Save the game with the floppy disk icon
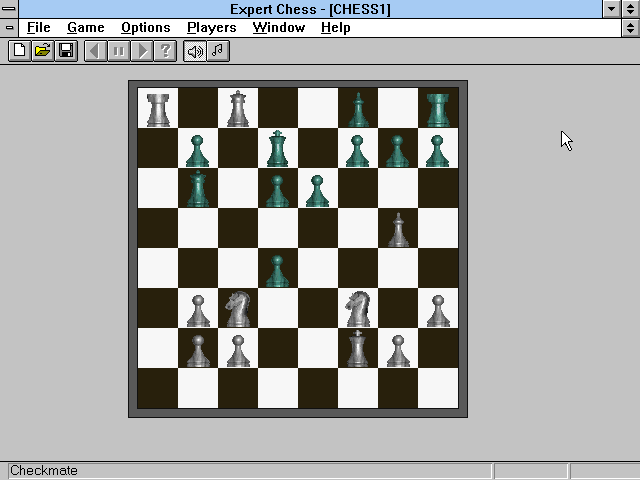The height and width of the screenshot is (480, 640). click(66, 51)
